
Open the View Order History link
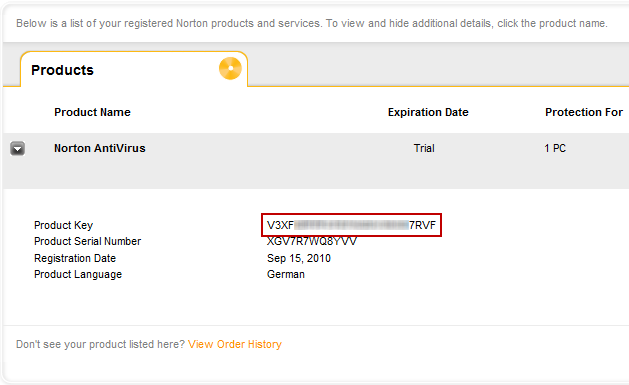click(235, 344)
